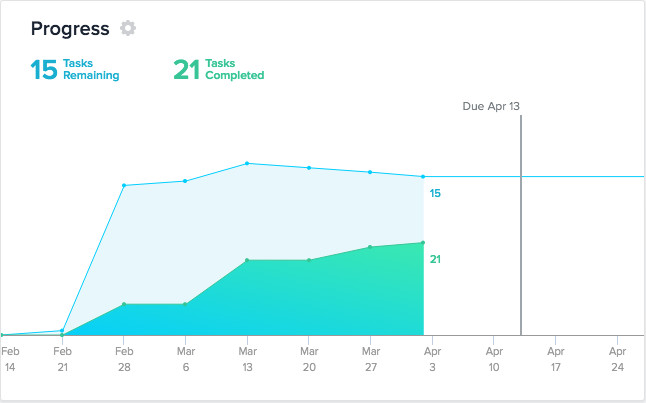This screenshot has width=646, height=403.
Task: Click the Apr 10 axis date label
Action: (494, 360)
